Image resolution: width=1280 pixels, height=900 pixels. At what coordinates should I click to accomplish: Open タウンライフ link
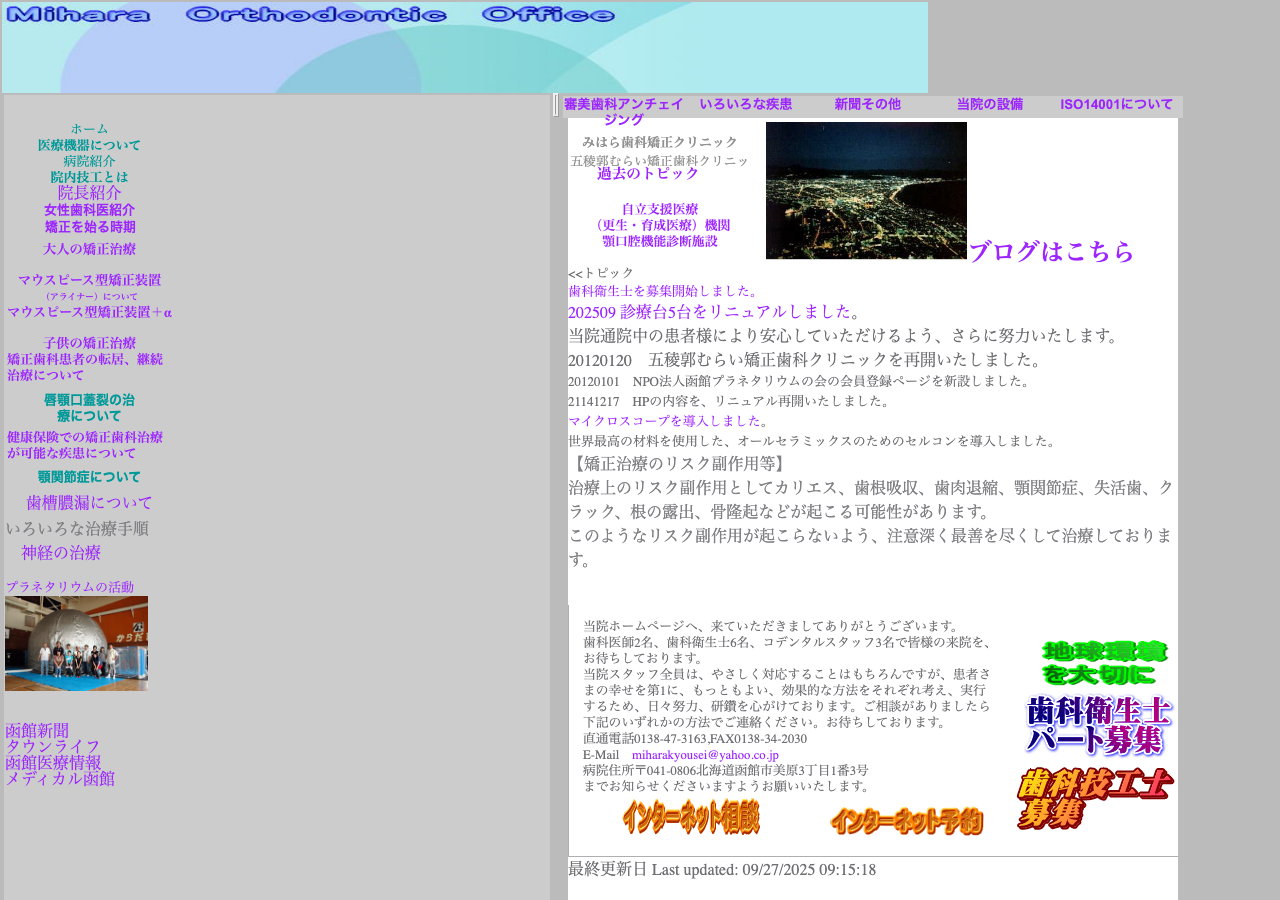click(53, 746)
